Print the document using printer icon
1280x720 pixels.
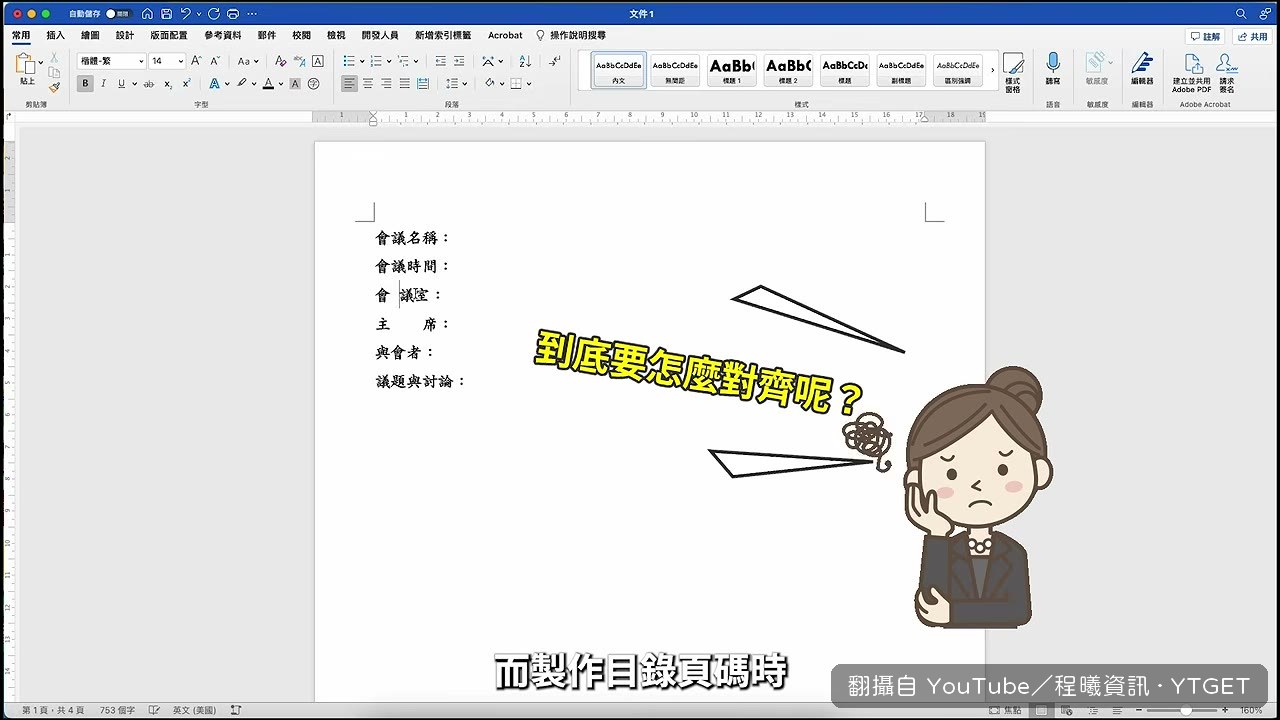(x=233, y=14)
